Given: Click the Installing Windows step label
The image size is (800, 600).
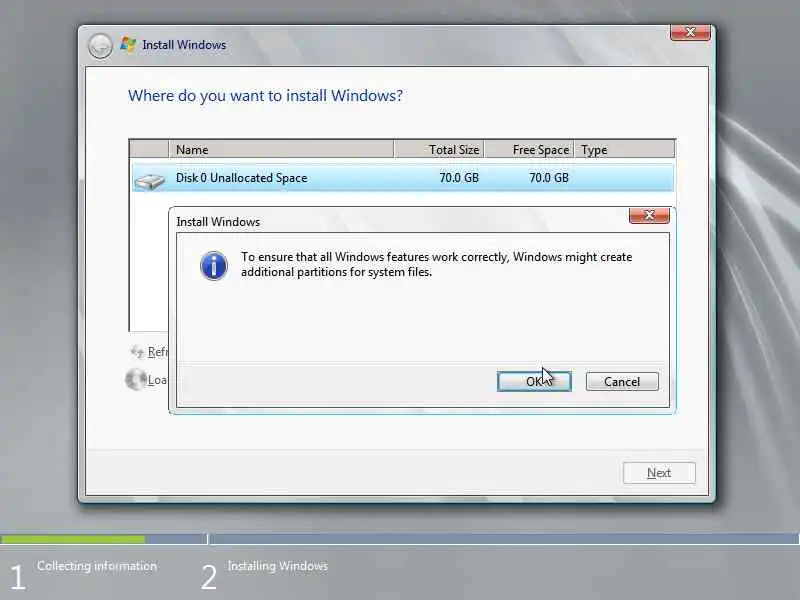Looking at the screenshot, I should pyautogui.click(x=278, y=566).
